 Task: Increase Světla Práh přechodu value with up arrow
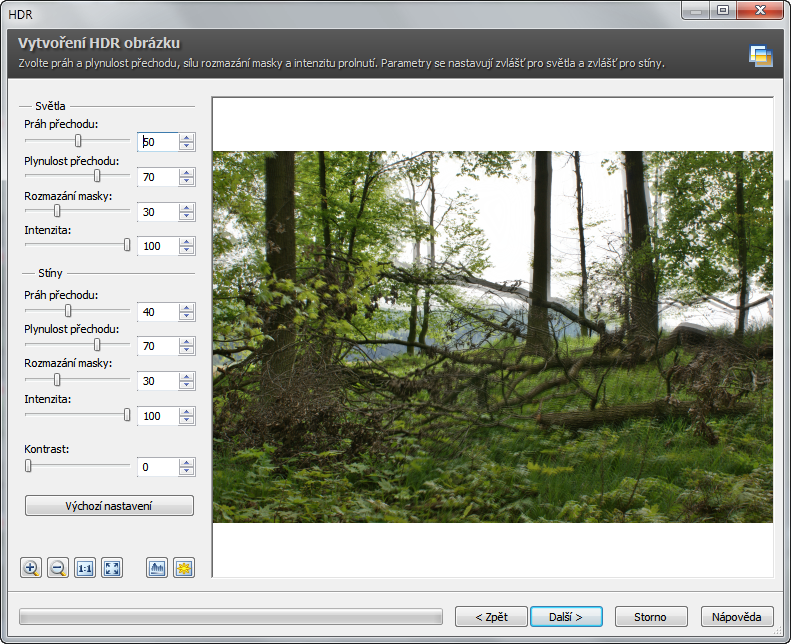tap(186, 138)
